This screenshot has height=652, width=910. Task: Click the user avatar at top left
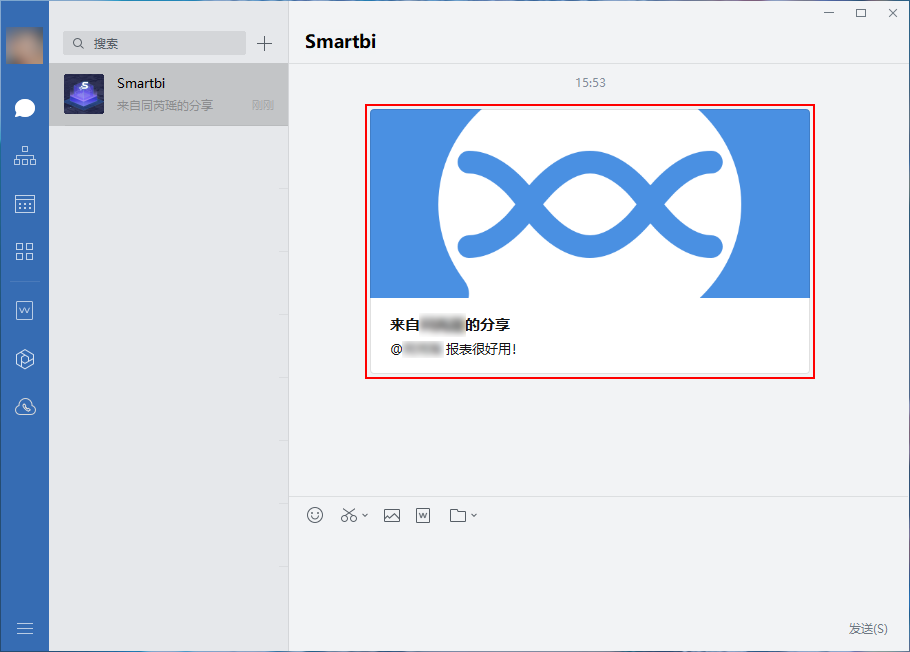(x=24, y=45)
